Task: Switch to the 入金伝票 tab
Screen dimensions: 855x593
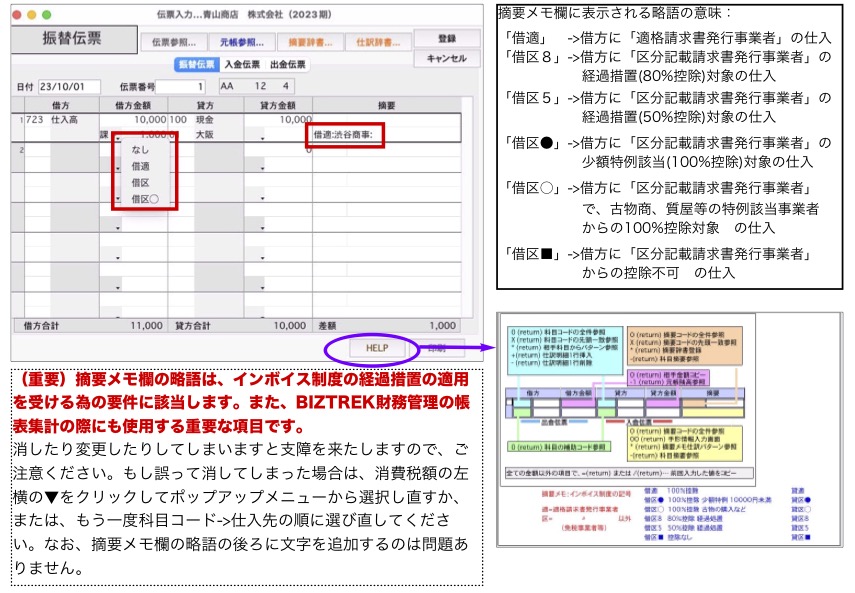Action: pyautogui.click(x=241, y=65)
